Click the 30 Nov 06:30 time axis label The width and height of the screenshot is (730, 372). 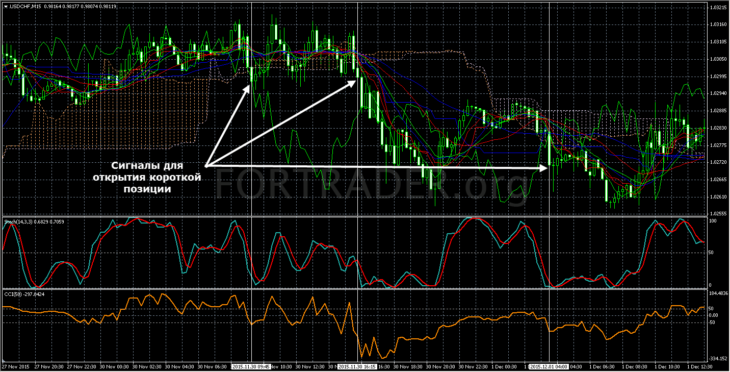(212, 367)
